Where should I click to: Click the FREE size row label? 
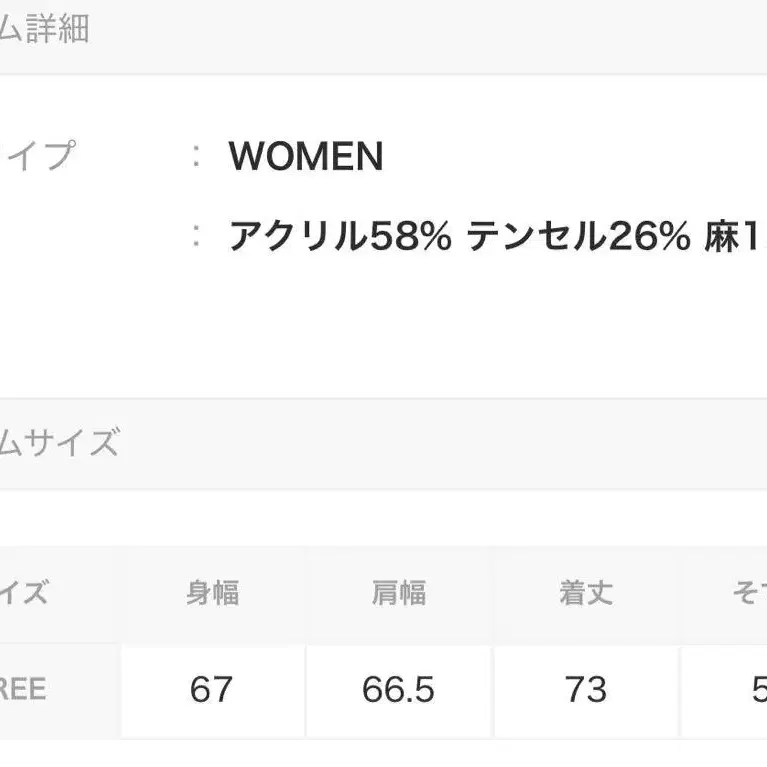(25, 690)
